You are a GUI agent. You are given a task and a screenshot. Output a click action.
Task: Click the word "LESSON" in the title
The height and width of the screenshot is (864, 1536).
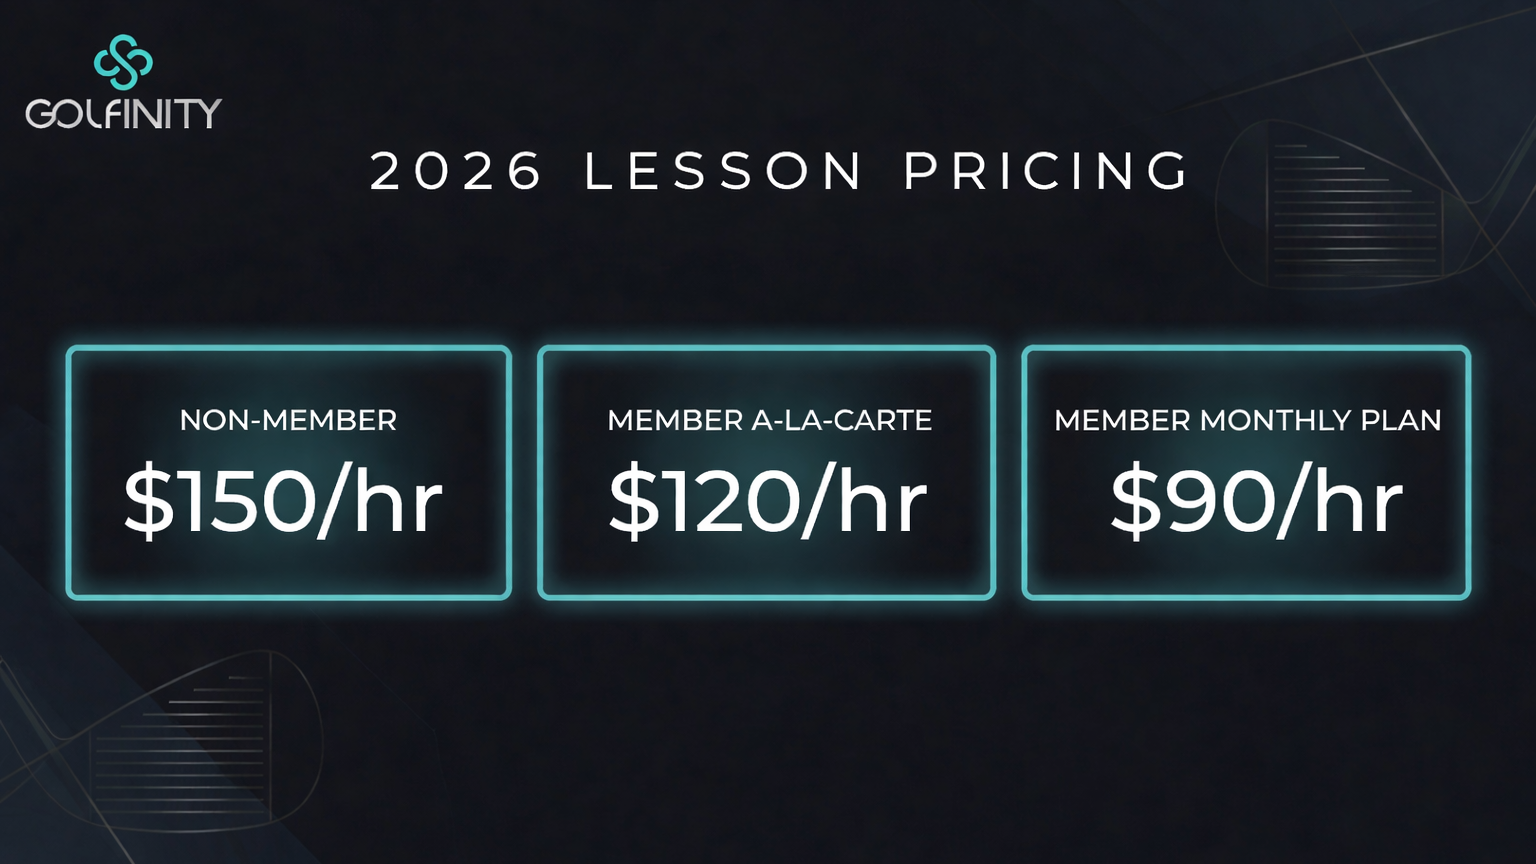pyautogui.click(x=724, y=171)
